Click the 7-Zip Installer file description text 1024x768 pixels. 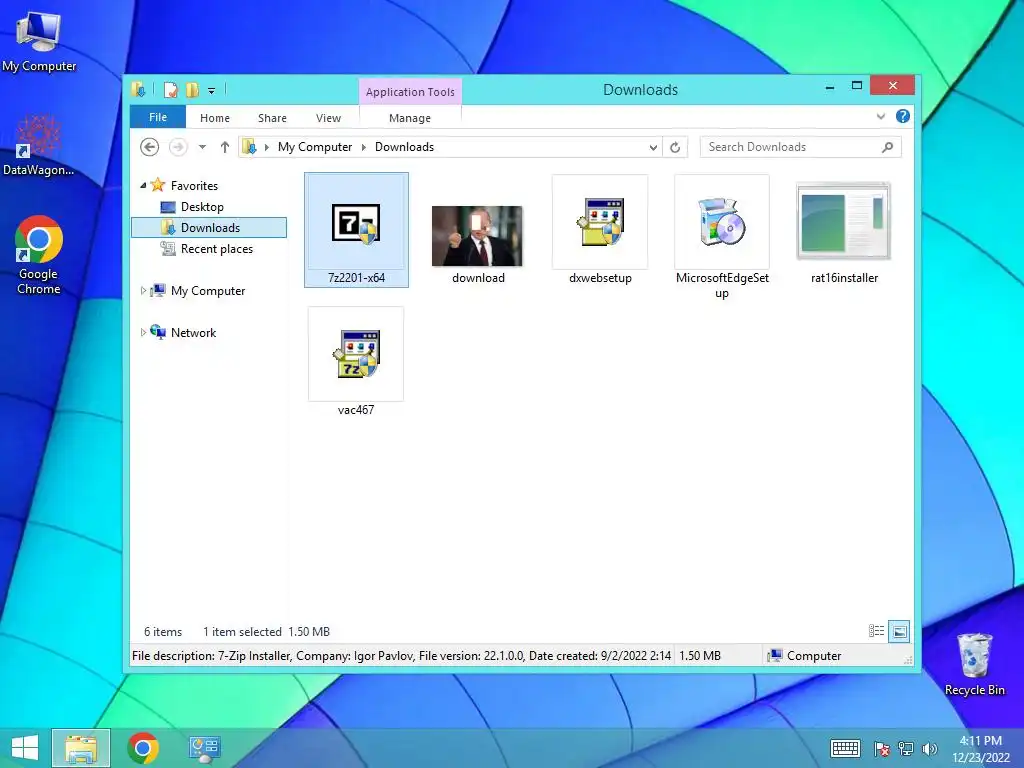pos(401,656)
